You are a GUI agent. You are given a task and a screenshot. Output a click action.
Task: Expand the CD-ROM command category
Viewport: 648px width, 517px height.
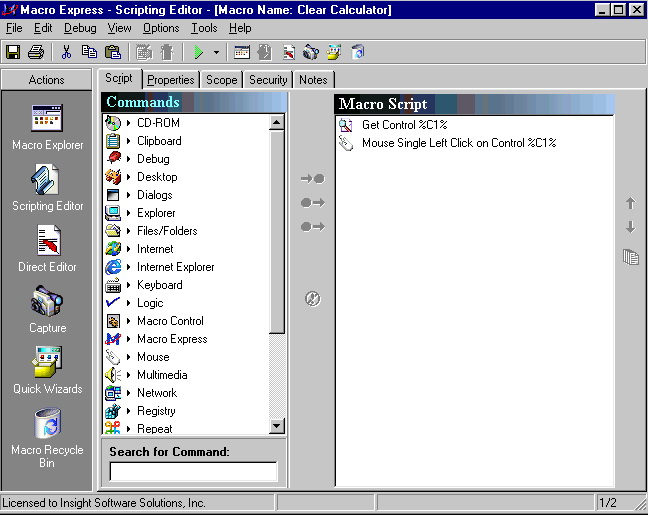coord(129,123)
